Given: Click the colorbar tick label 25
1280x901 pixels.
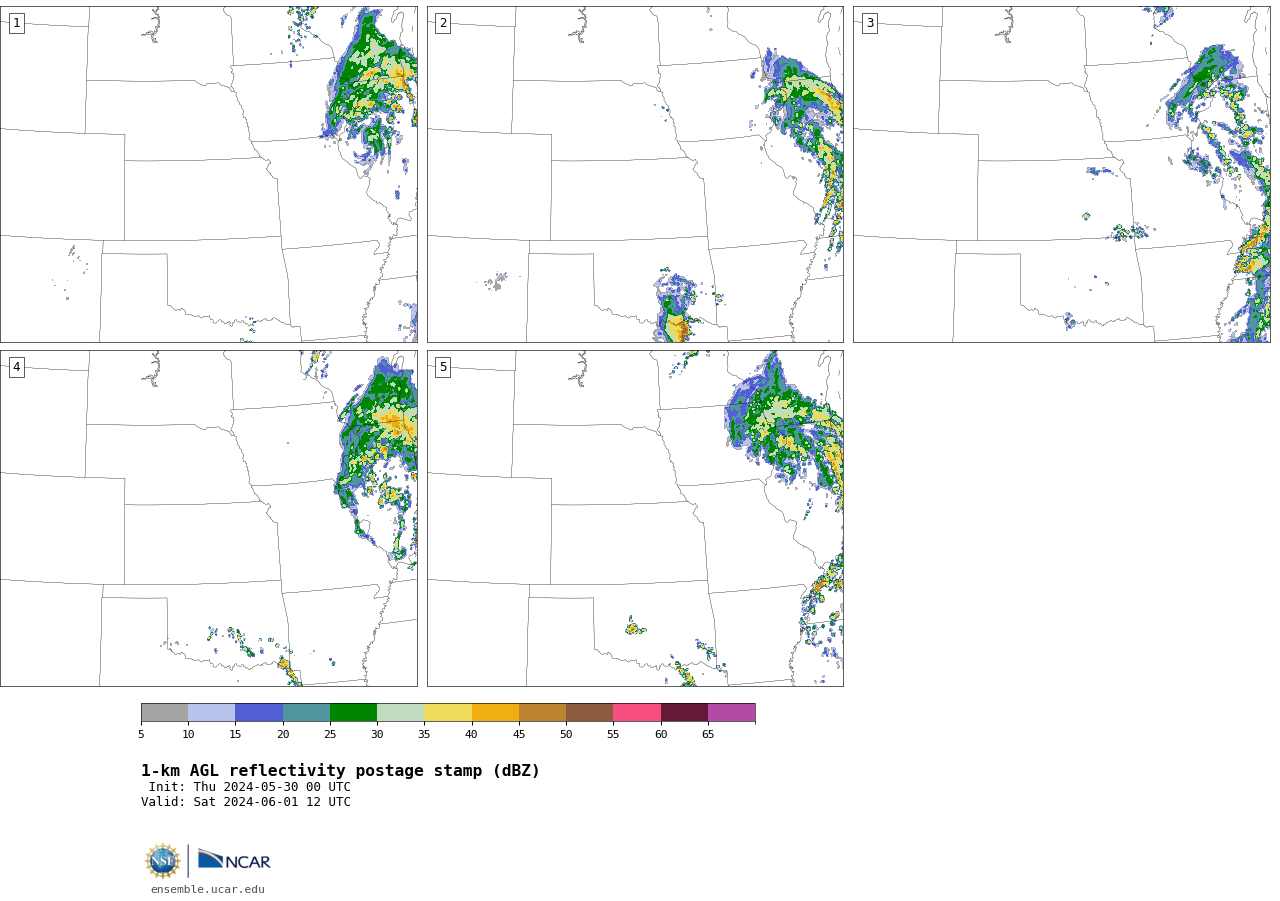Looking at the screenshot, I should 330,735.
